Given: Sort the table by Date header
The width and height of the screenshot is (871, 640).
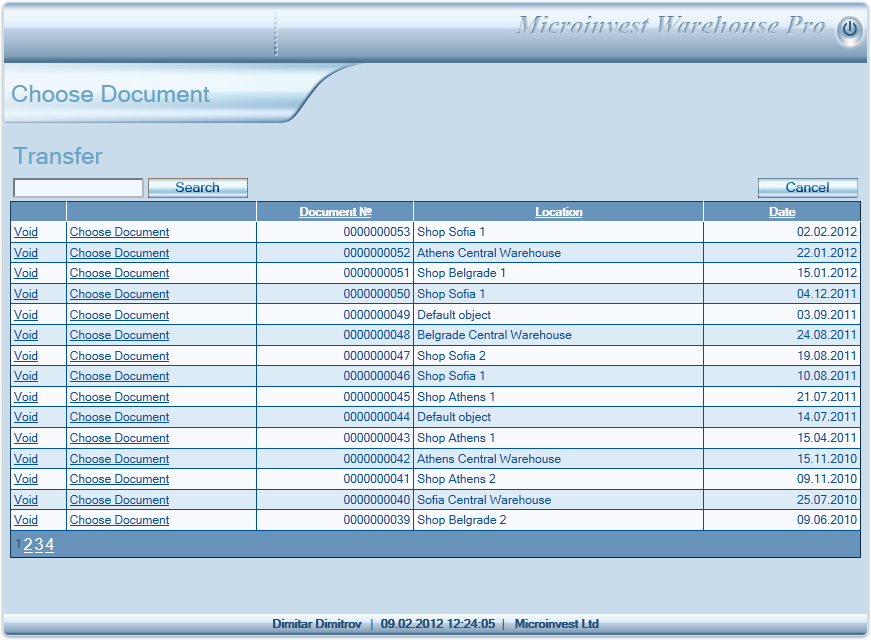Looking at the screenshot, I should pos(782,212).
